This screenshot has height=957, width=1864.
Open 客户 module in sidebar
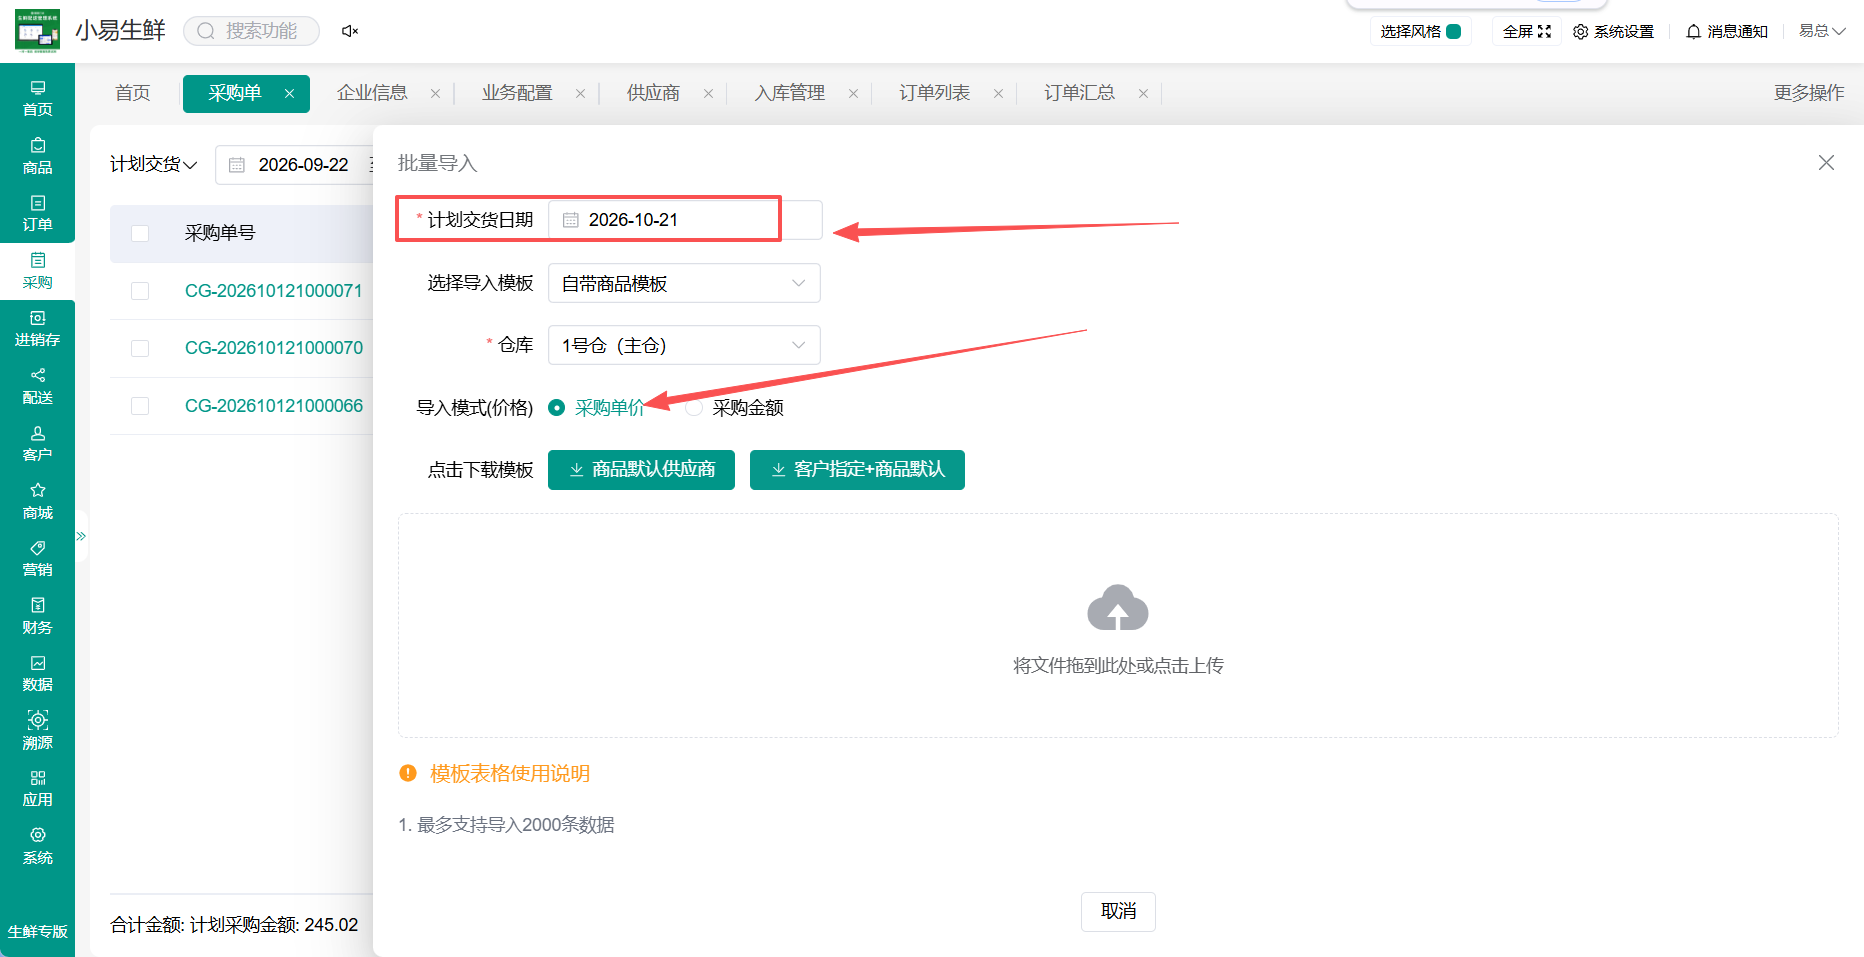[37, 443]
